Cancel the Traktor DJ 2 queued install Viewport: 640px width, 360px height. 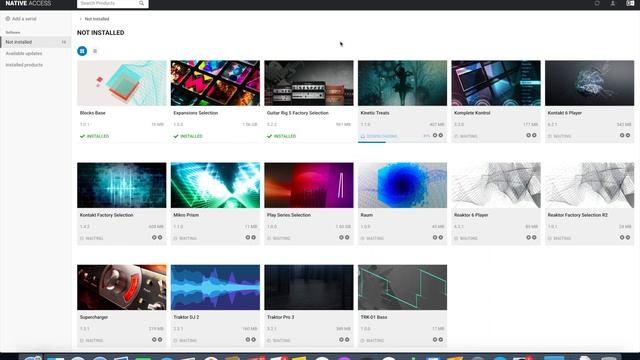[x=253, y=340]
